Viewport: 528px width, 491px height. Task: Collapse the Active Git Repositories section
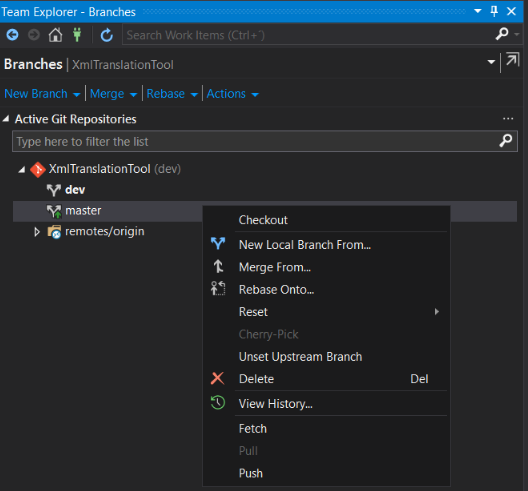coord(6,119)
